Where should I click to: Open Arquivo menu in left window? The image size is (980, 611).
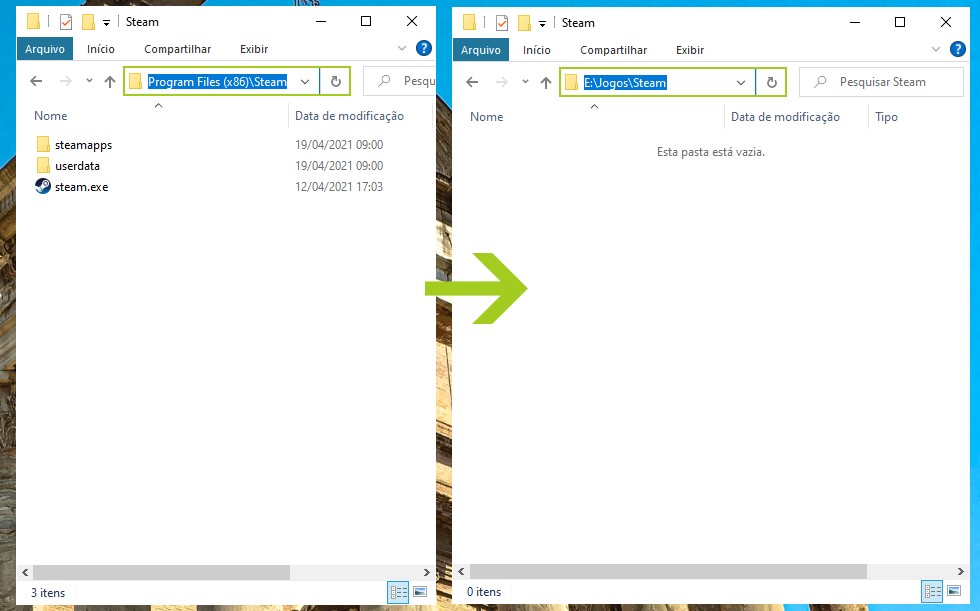click(x=45, y=49)
